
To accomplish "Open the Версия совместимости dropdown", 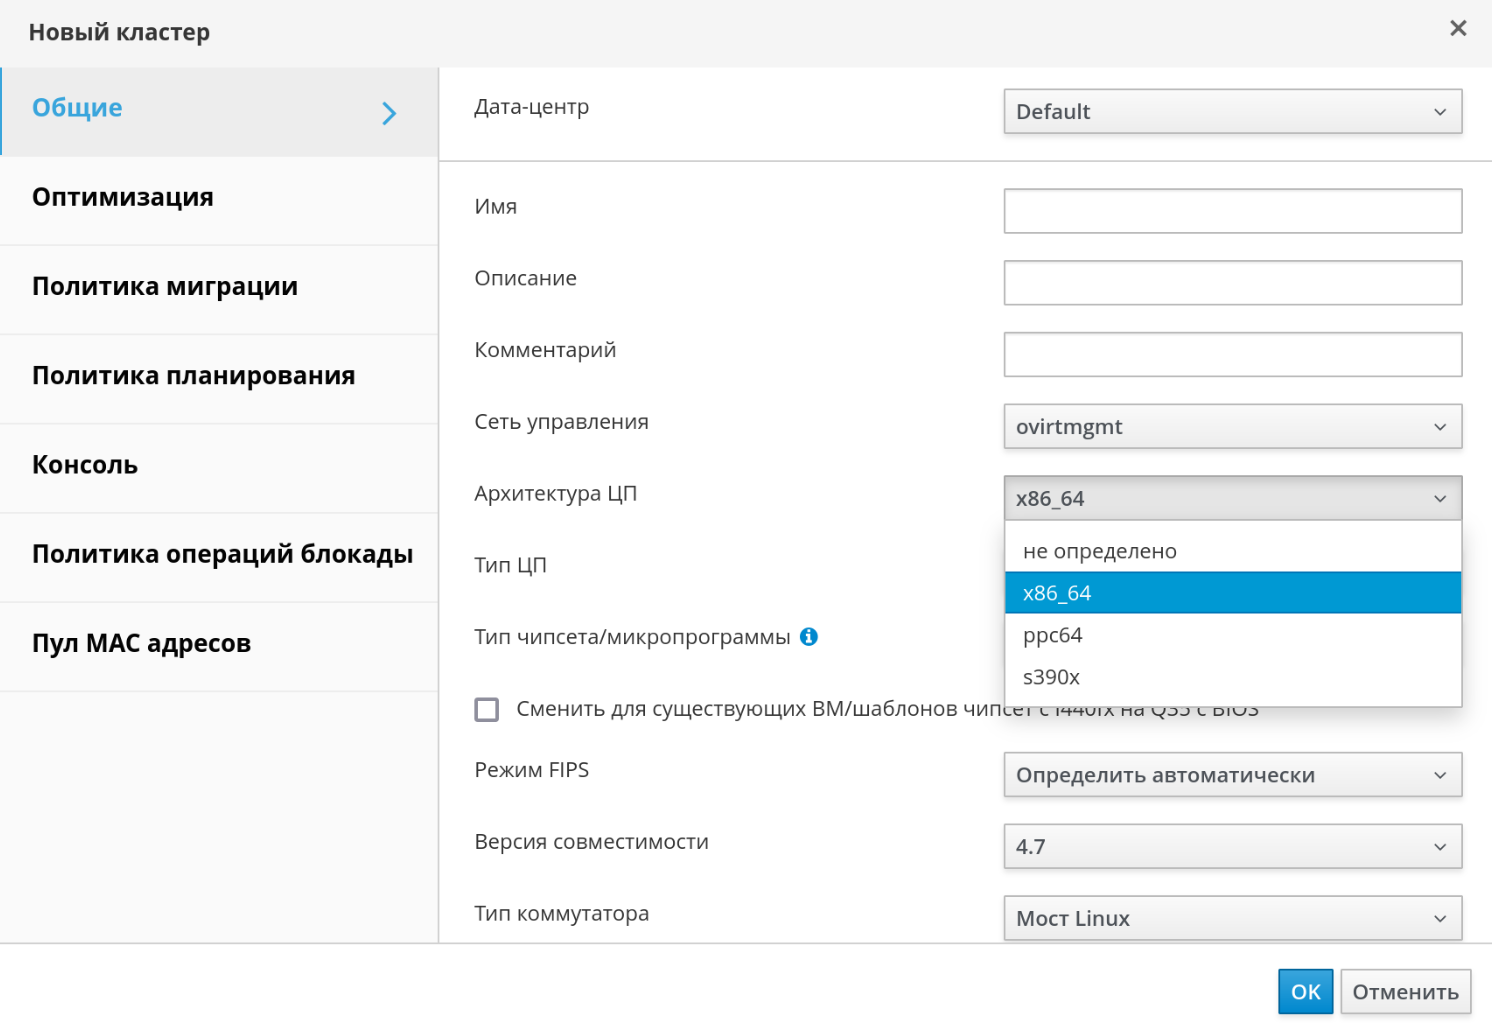I will point(1232,847).
